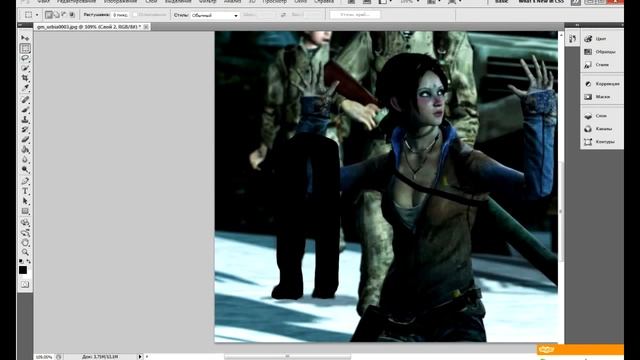The image size is (640, 360).
Task: Open the Style (Стиль) dropdown
Action: [215, 16]
